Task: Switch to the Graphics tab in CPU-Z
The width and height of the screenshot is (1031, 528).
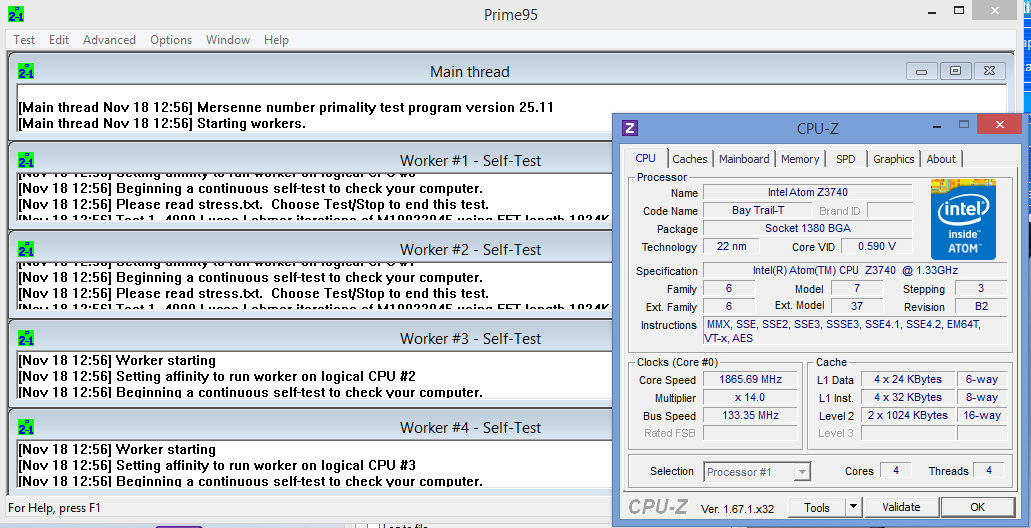Action: [x=894, y=159]
